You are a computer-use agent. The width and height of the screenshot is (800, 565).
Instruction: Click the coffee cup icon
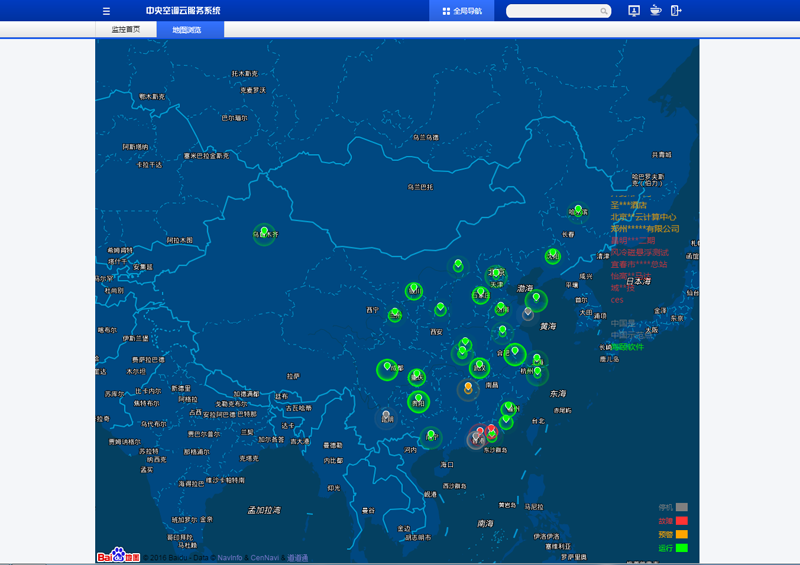(x=656, y=10)
